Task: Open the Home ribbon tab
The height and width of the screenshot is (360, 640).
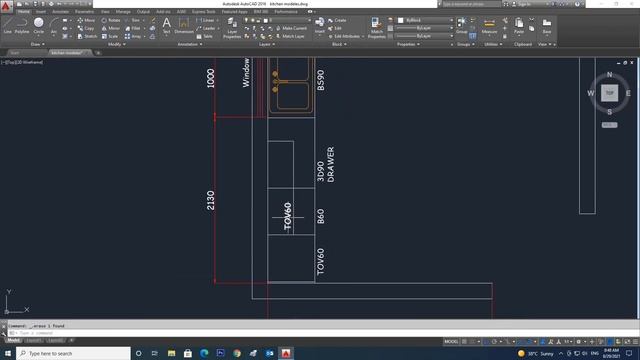Action: pos(24,12)
